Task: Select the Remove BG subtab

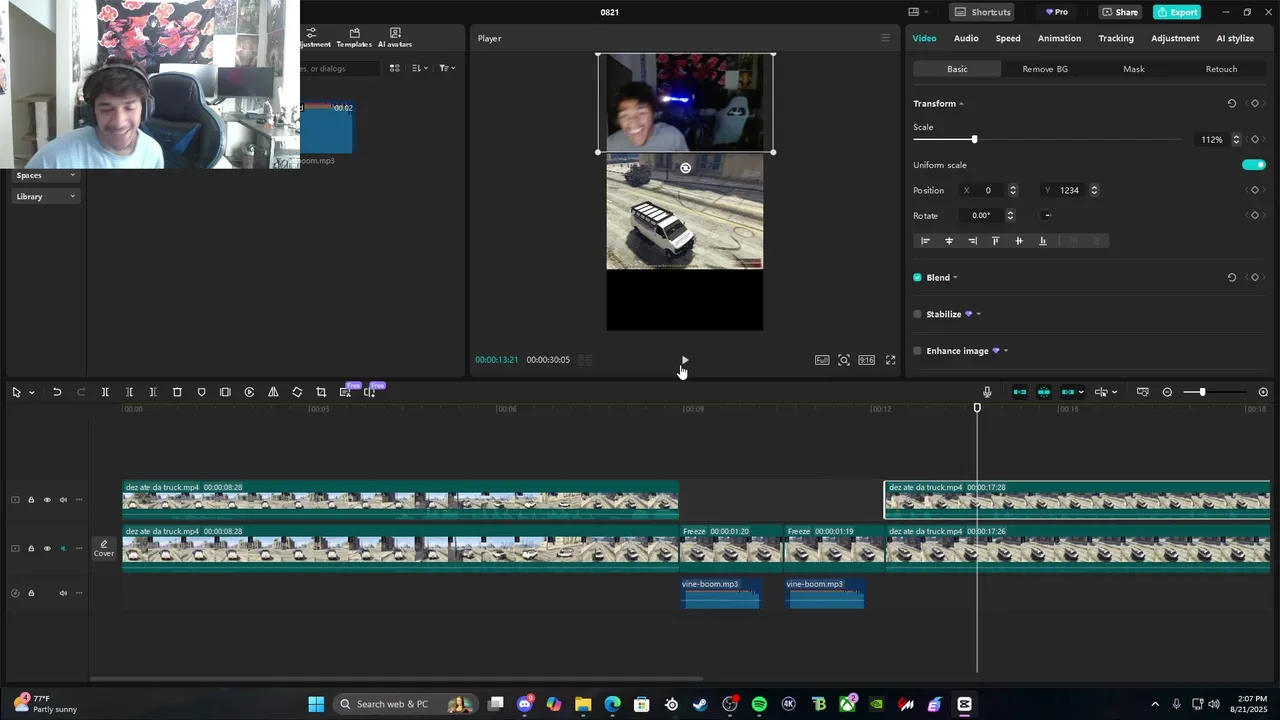Action: tap(1045, 69)
